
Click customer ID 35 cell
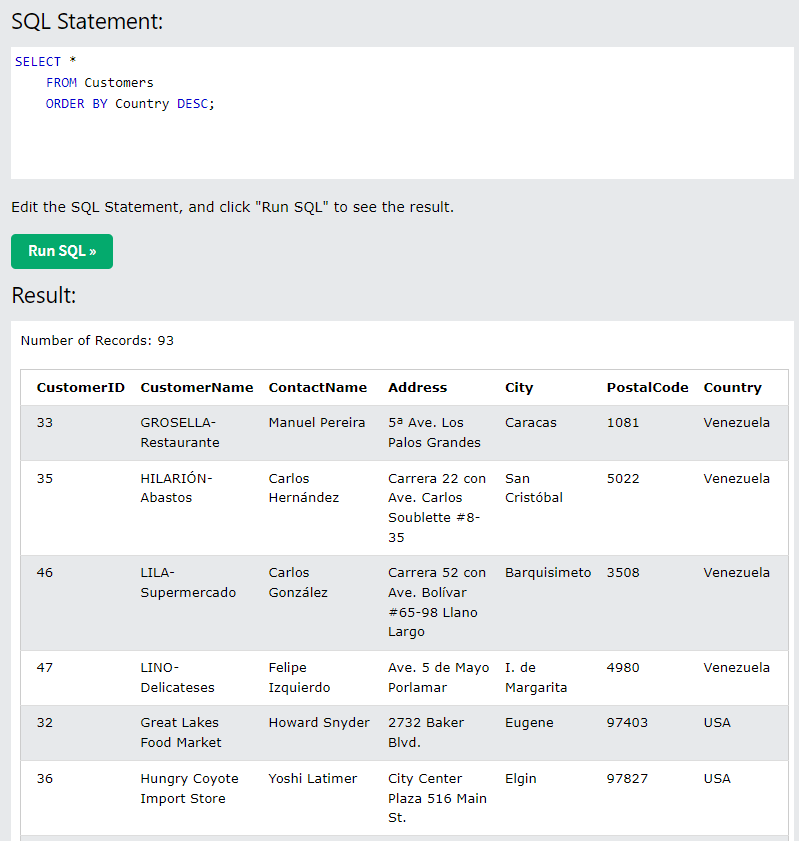(x=45, y=478)
